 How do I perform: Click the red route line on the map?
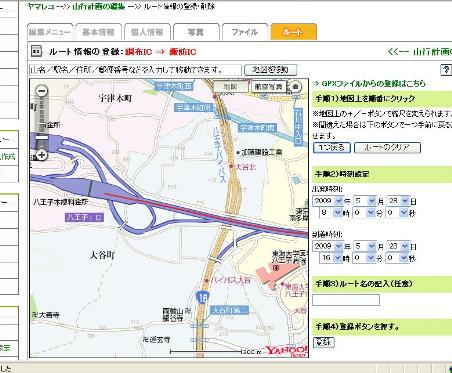click(x=207, y=214)
